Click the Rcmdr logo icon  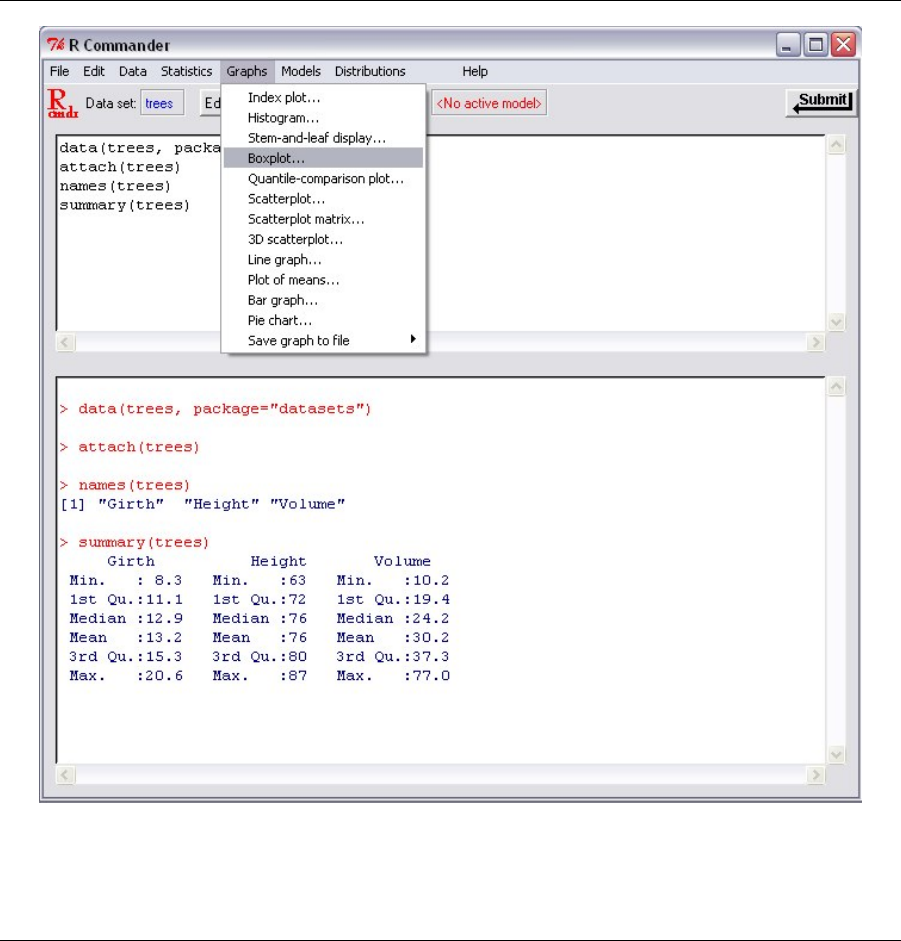pyautogui.click(x=62, y=103)
